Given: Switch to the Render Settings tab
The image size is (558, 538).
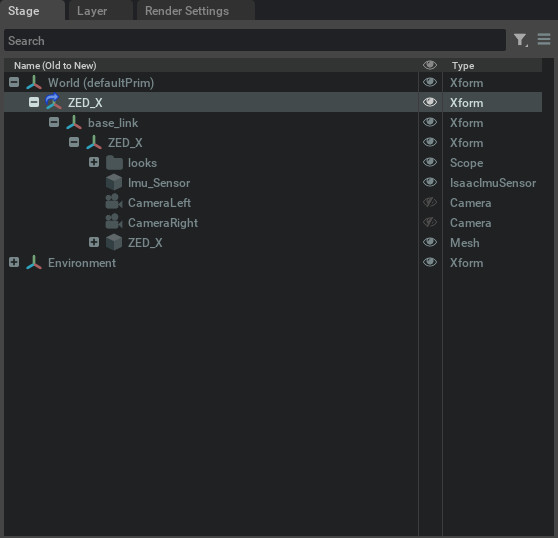Looking at the screenshot, I should [187, 11].
